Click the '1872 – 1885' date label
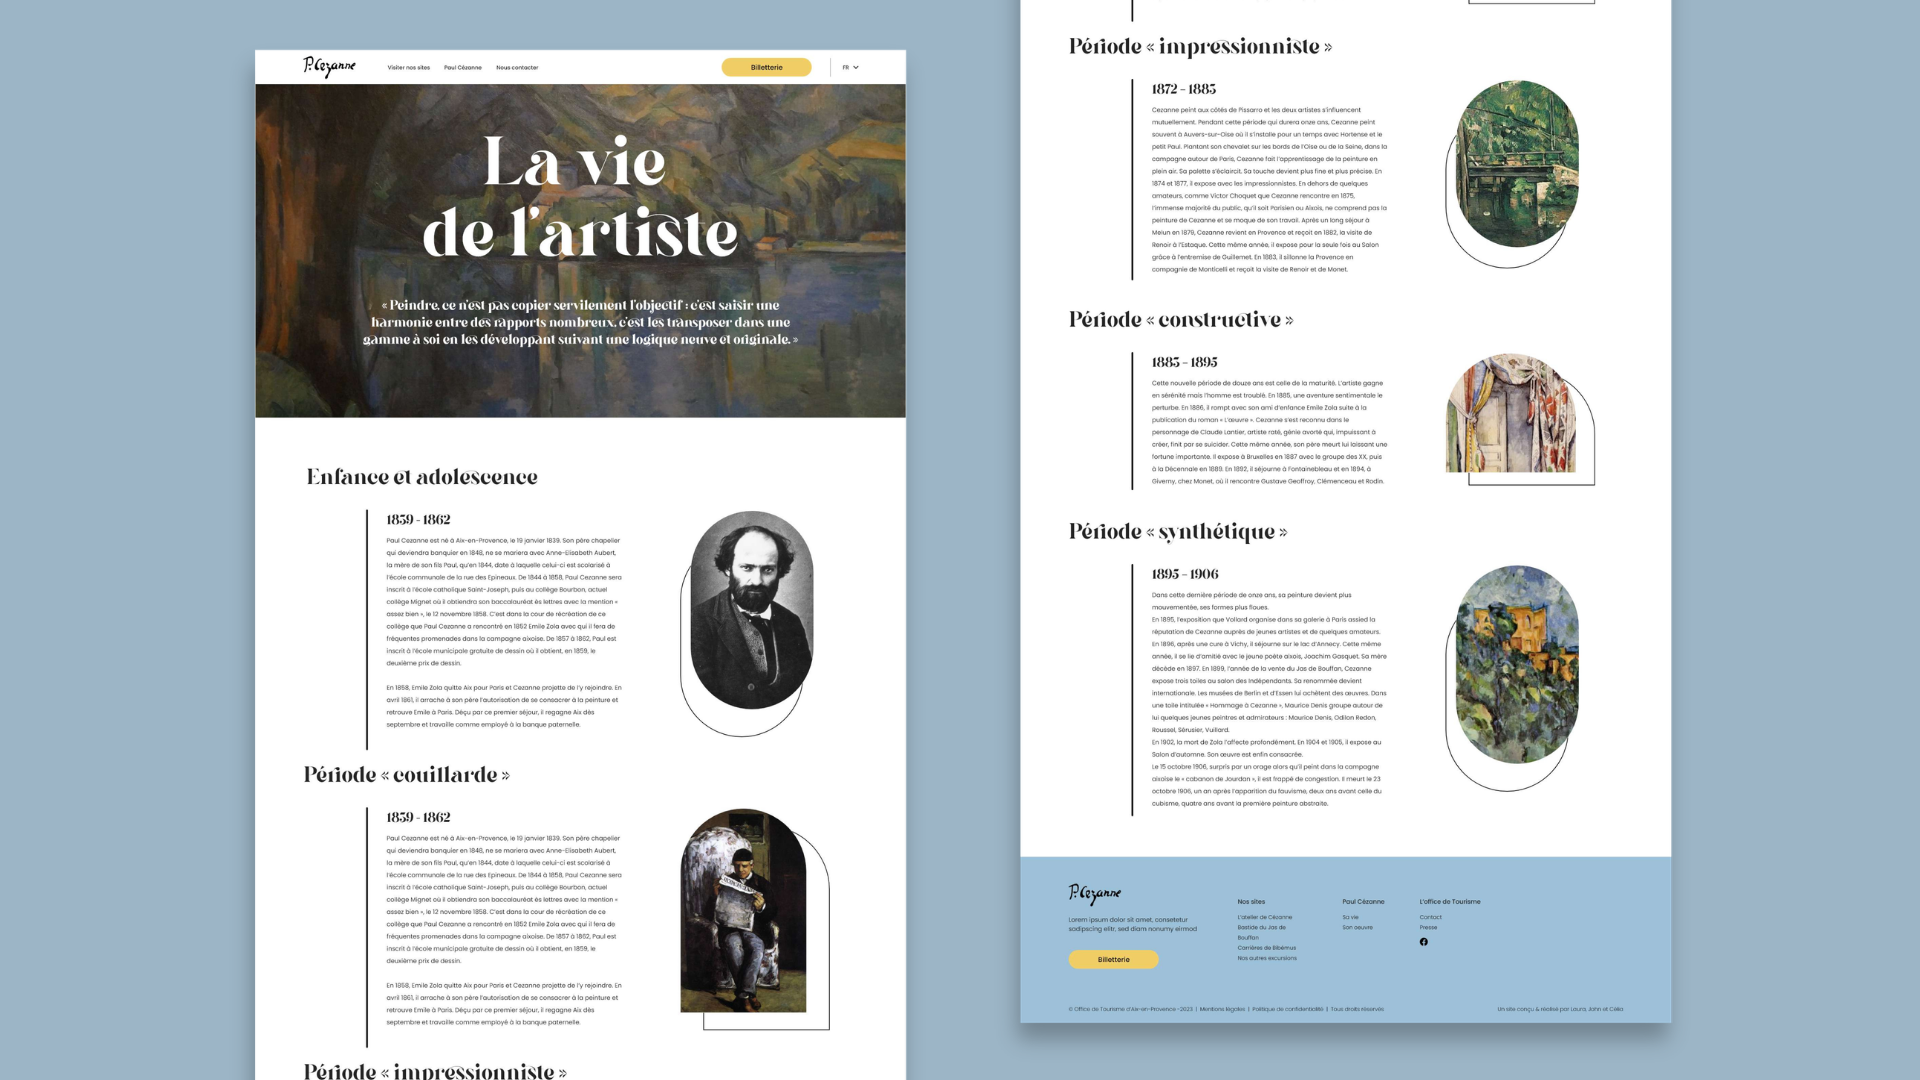The image size is (1920, 1080). tap(1184, 89)
